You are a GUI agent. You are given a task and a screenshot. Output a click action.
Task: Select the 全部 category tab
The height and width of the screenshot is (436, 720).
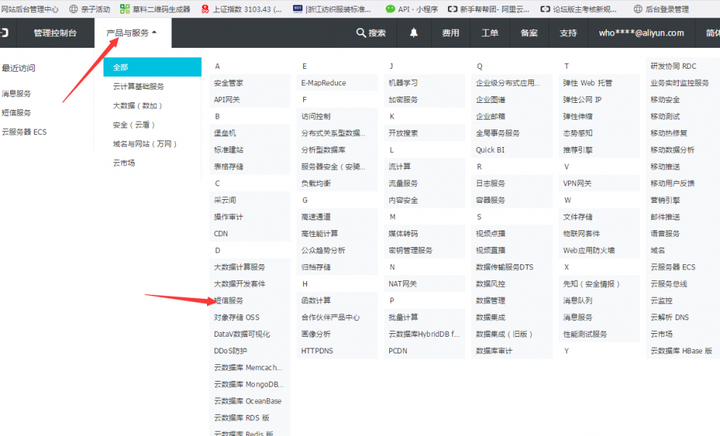pyautogui.click(x=152, y=67)
